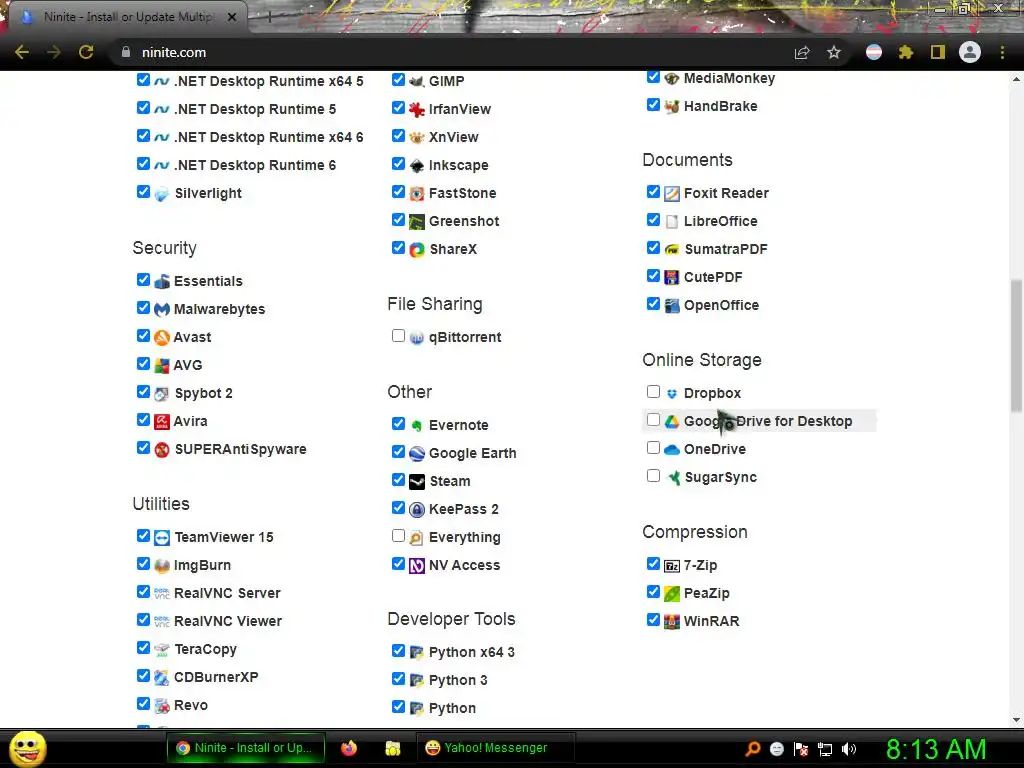Open the Extensions puzzle icon

[905, 52]
